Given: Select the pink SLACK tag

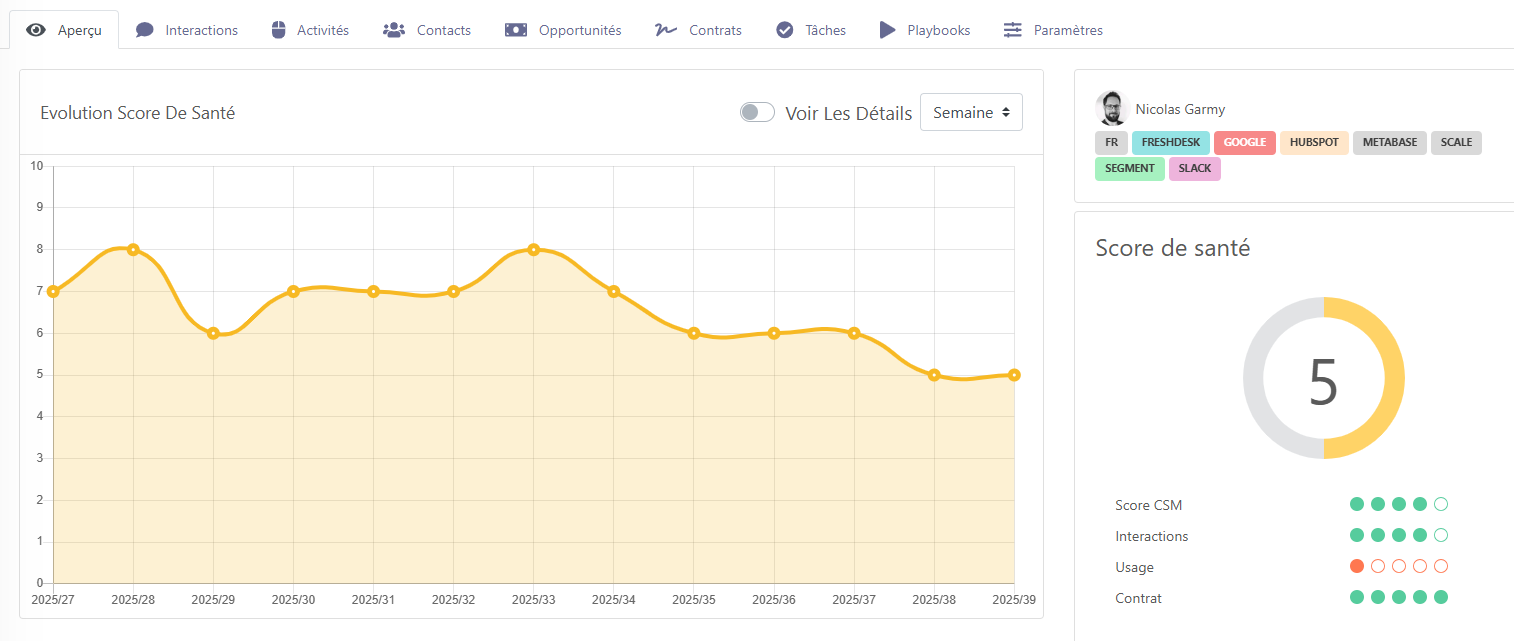Looking at the screenshot, I should [x=1194, y=168].
